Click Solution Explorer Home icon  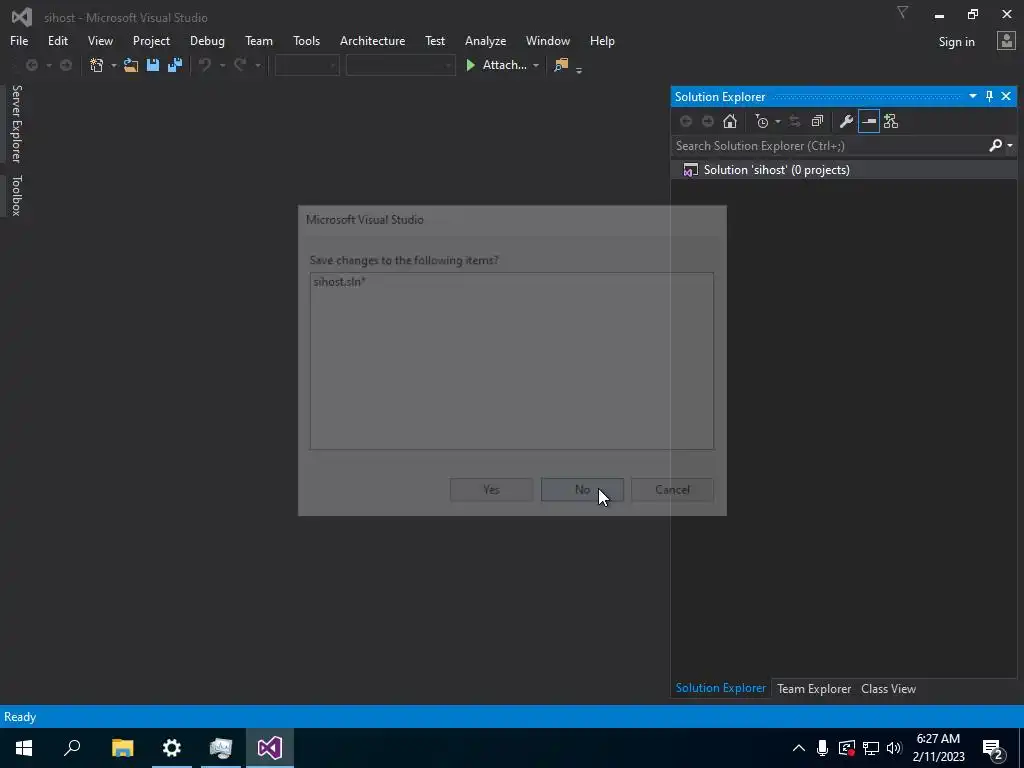729,121
